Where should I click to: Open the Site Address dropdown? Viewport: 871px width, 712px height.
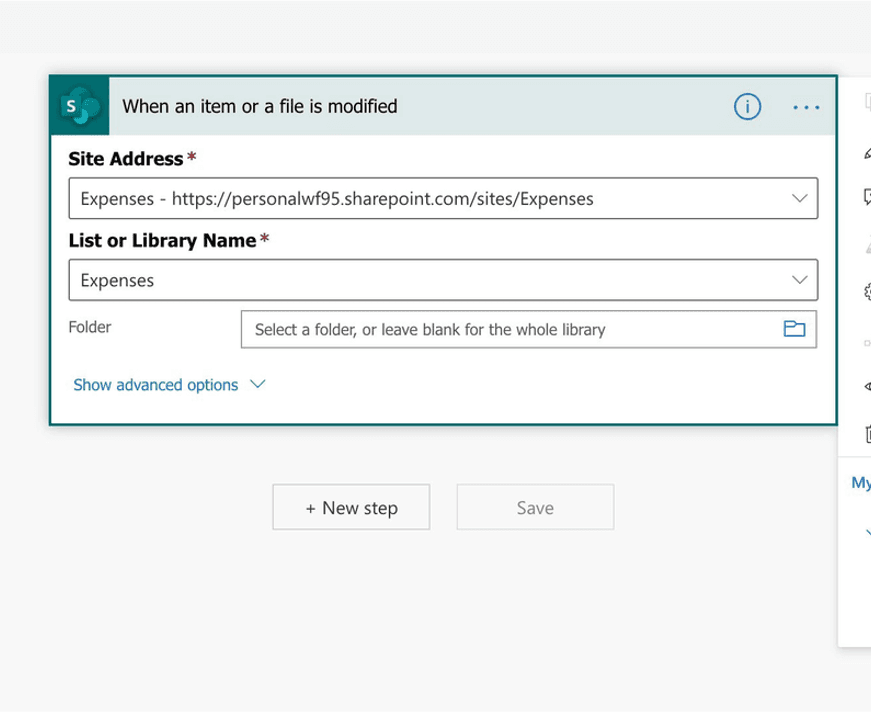pos(443,198)
